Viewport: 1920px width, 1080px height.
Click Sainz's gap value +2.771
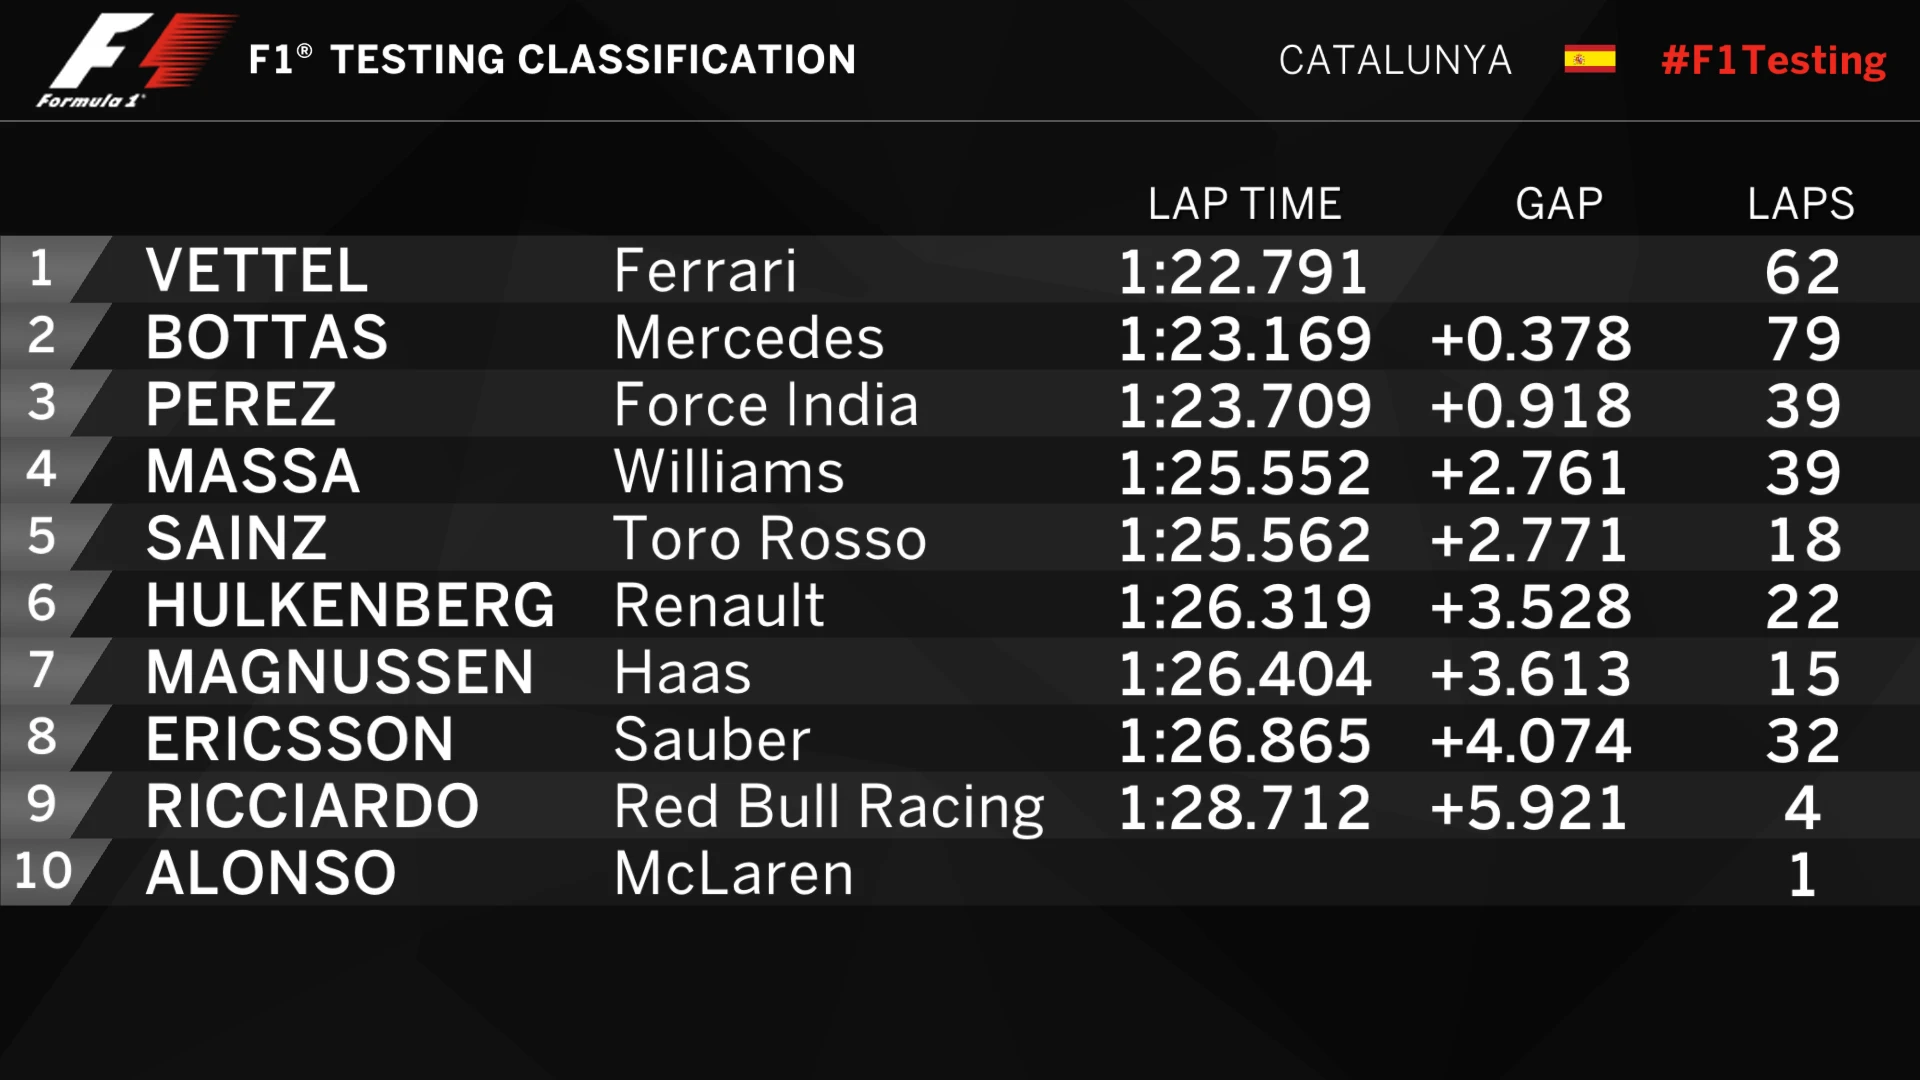point(1529,540)
